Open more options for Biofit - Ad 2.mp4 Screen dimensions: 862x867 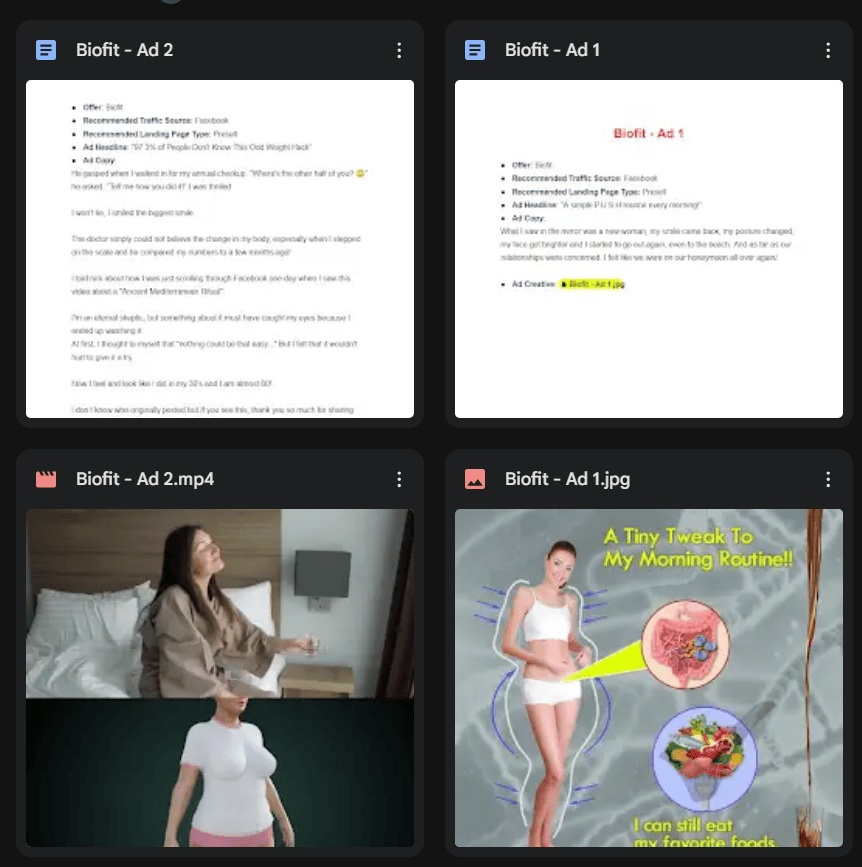[399, 479]
